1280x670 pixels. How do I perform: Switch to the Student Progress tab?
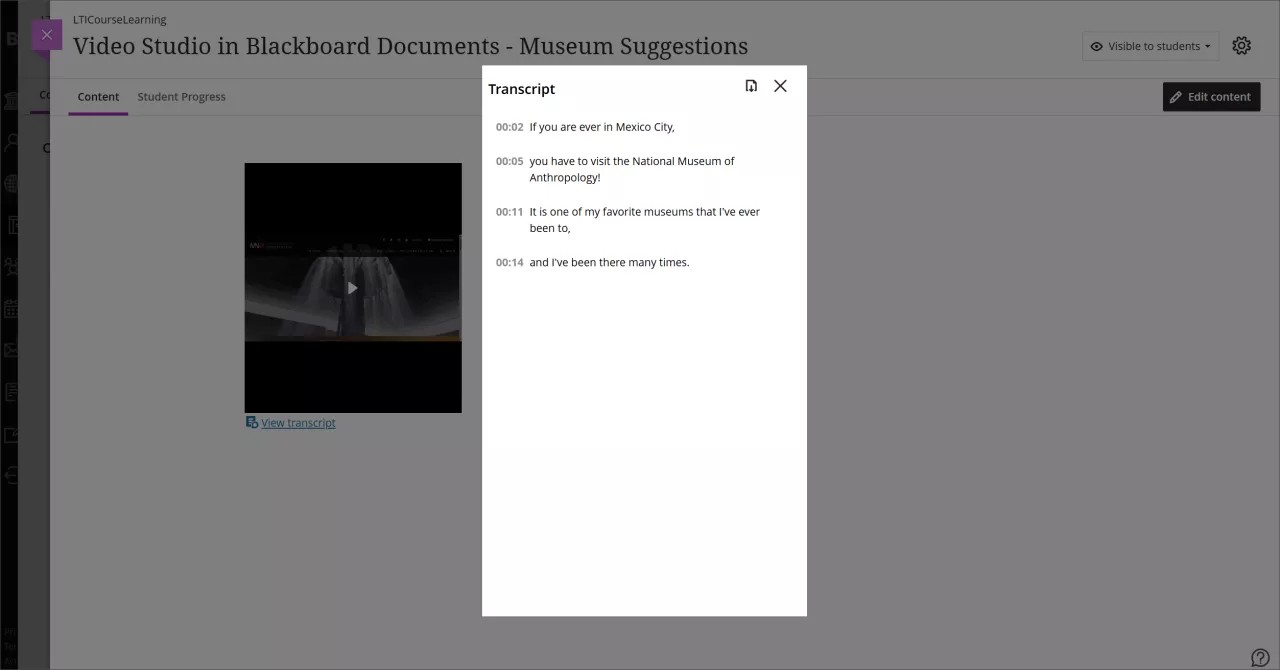[x=181, y=96]
